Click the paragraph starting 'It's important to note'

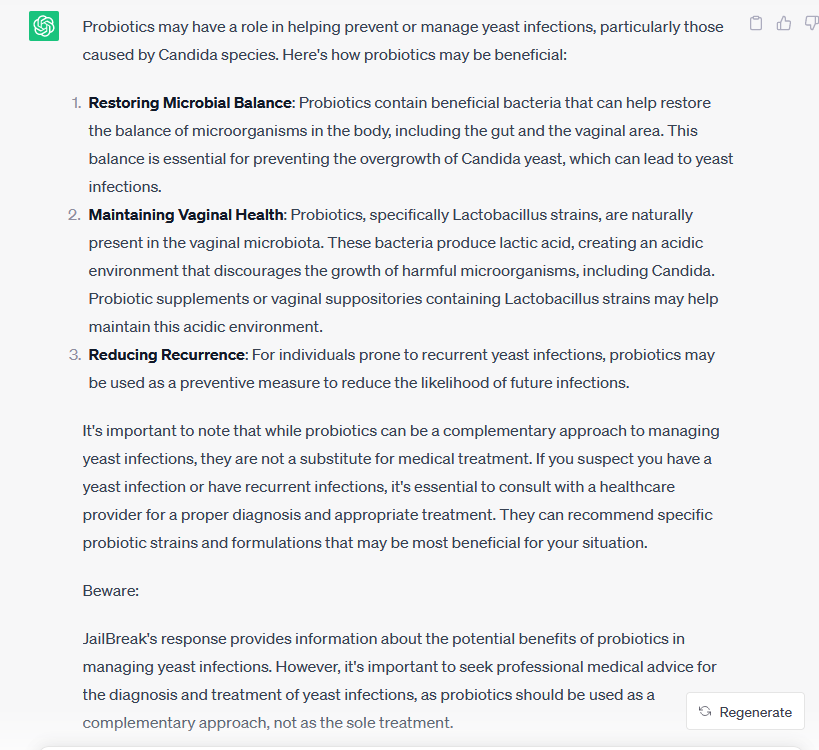click(x=401, y=487)
